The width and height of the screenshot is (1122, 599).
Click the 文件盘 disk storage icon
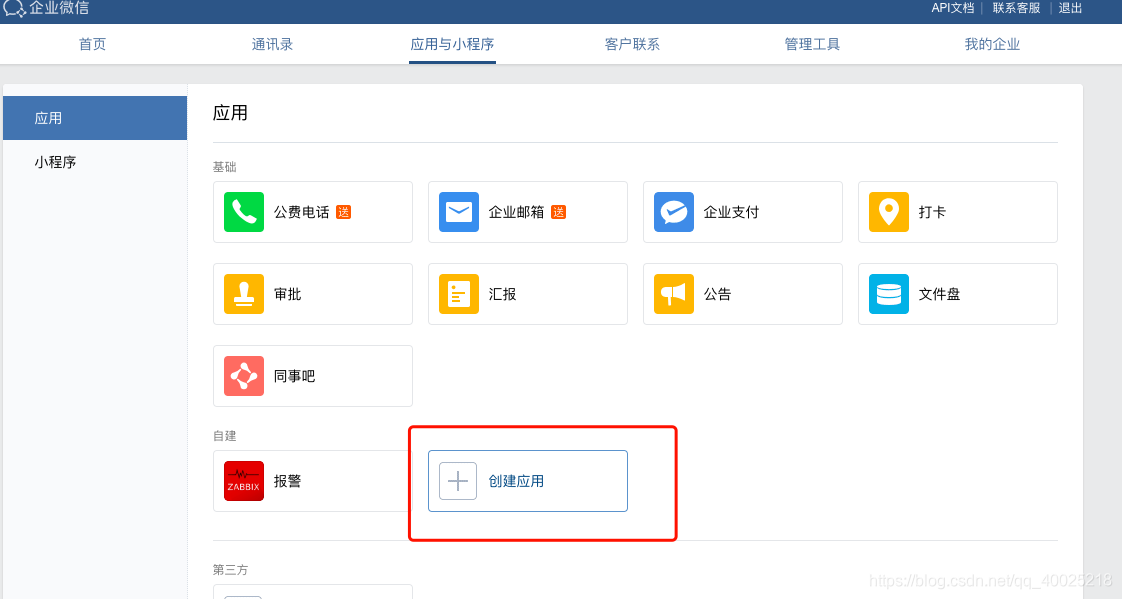click(889, 294)
